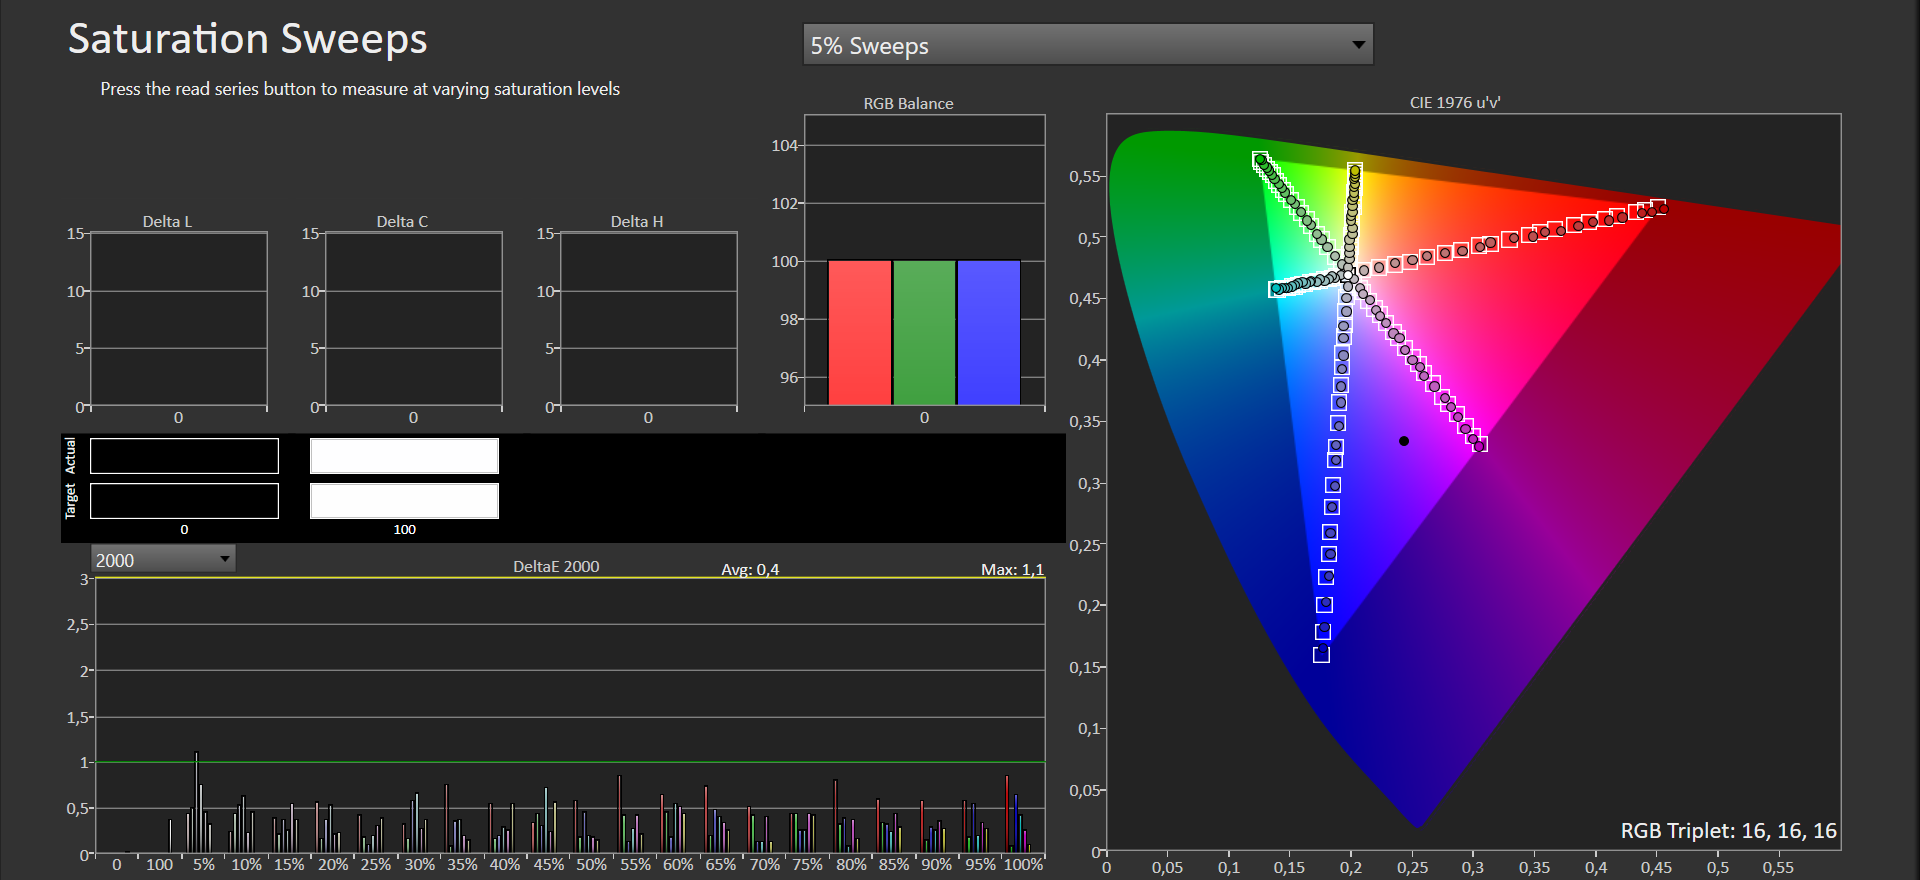Select the Delta C chart

pos(413,320)
